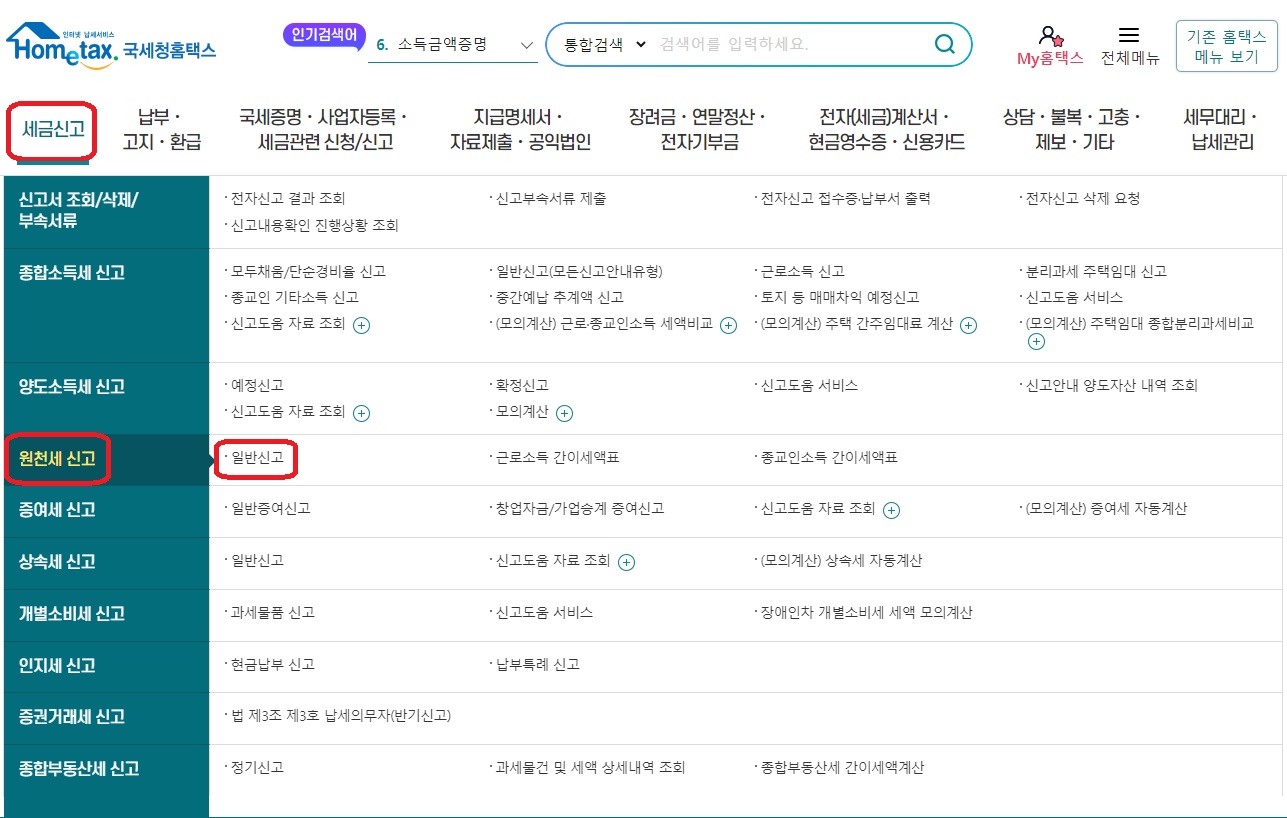This screenshot has width=1287, height=818.
Task: Open 과세물품 신고 link
Action: [273, 613]
